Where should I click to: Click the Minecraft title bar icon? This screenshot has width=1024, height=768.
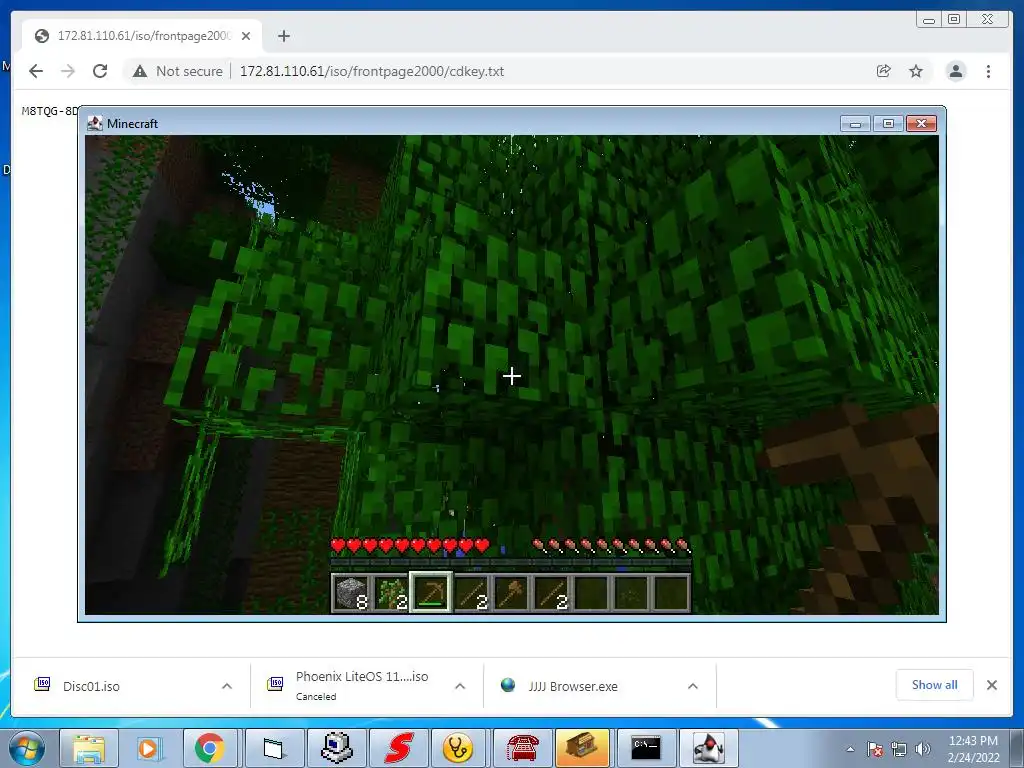tap(95, 123)
